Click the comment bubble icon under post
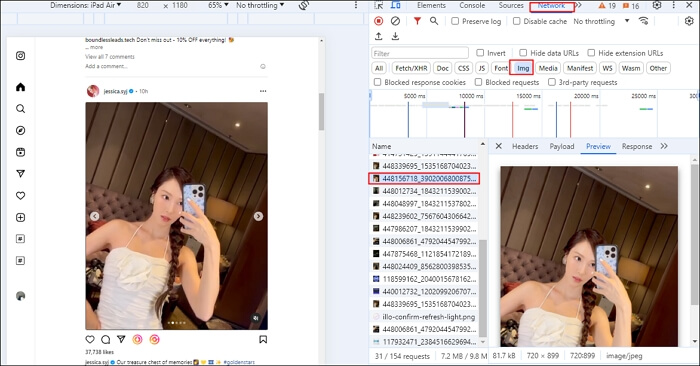The image size is (700, 366). point(106,339)
